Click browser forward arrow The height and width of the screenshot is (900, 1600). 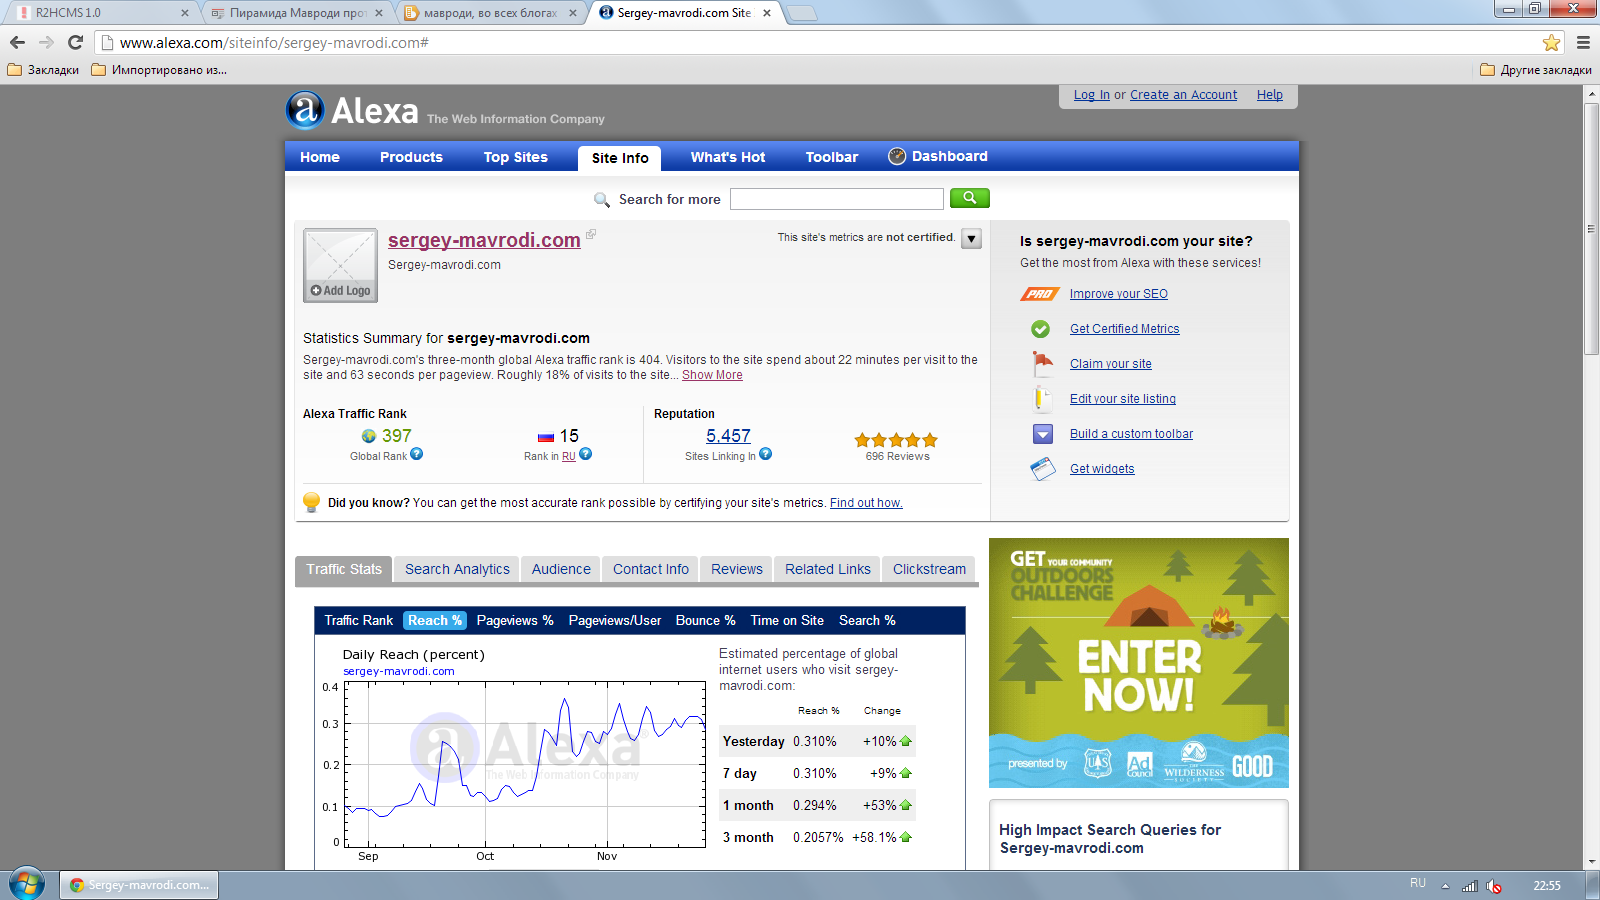click(x=46, y=42)
